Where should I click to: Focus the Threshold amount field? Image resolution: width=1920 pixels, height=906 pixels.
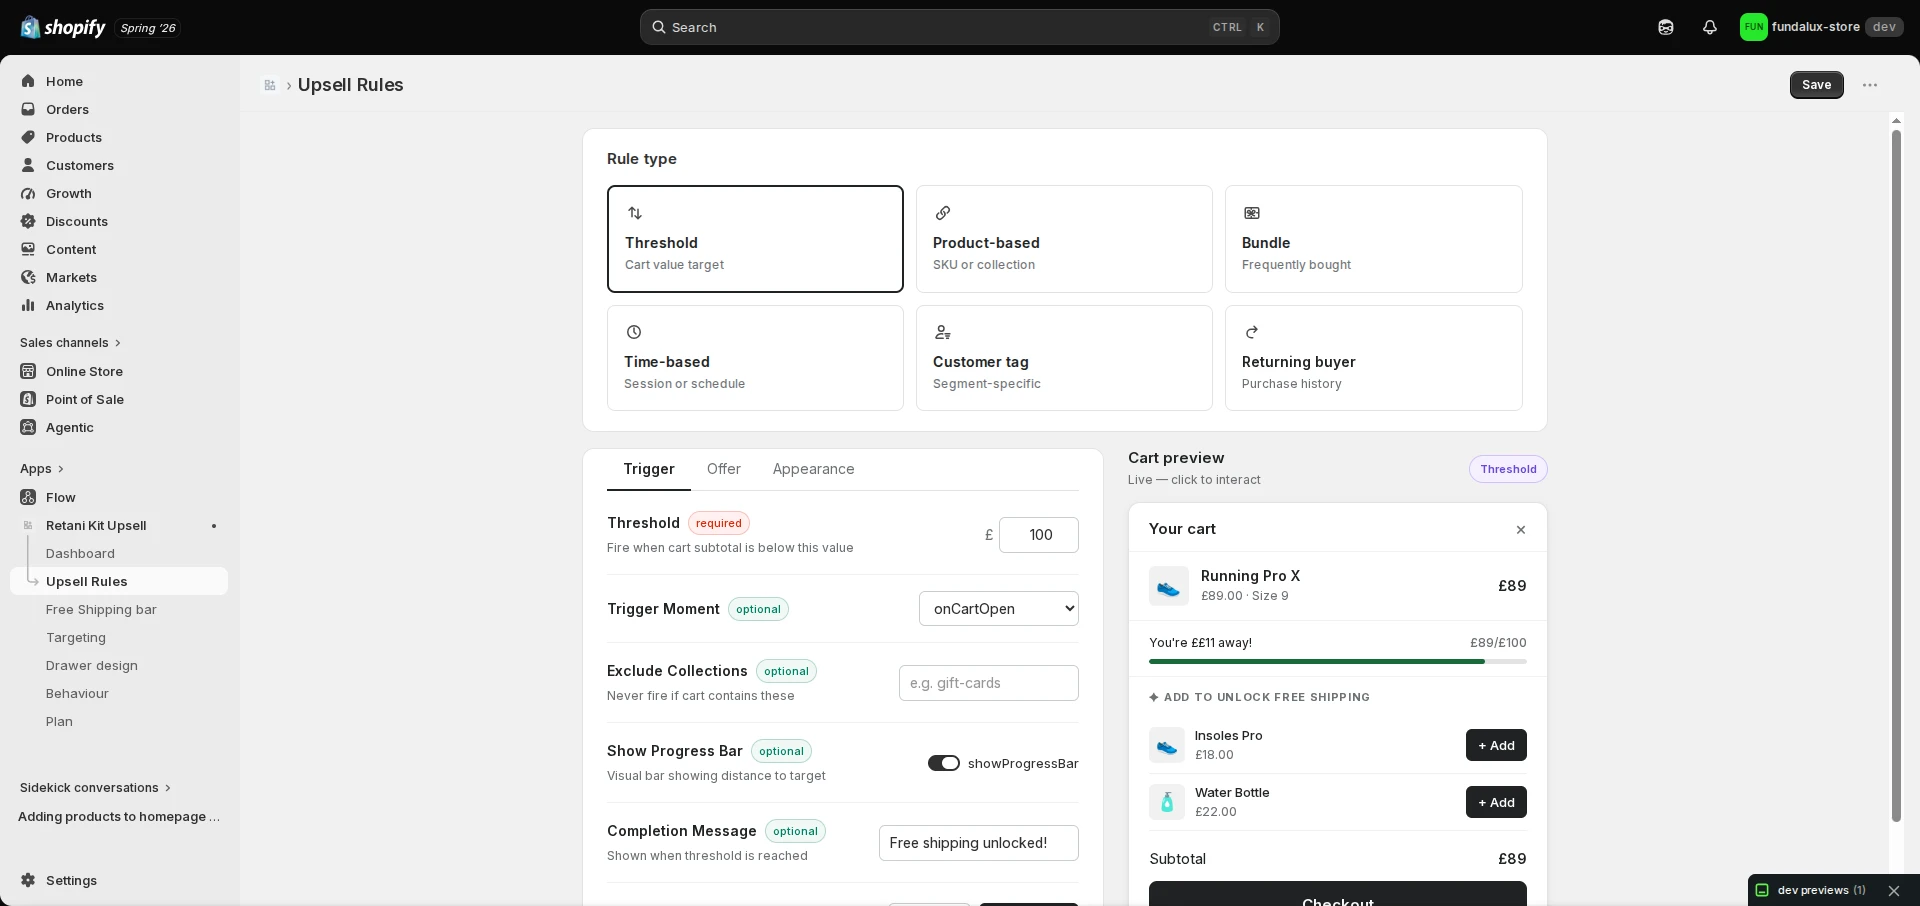[x=1038, y=535]
